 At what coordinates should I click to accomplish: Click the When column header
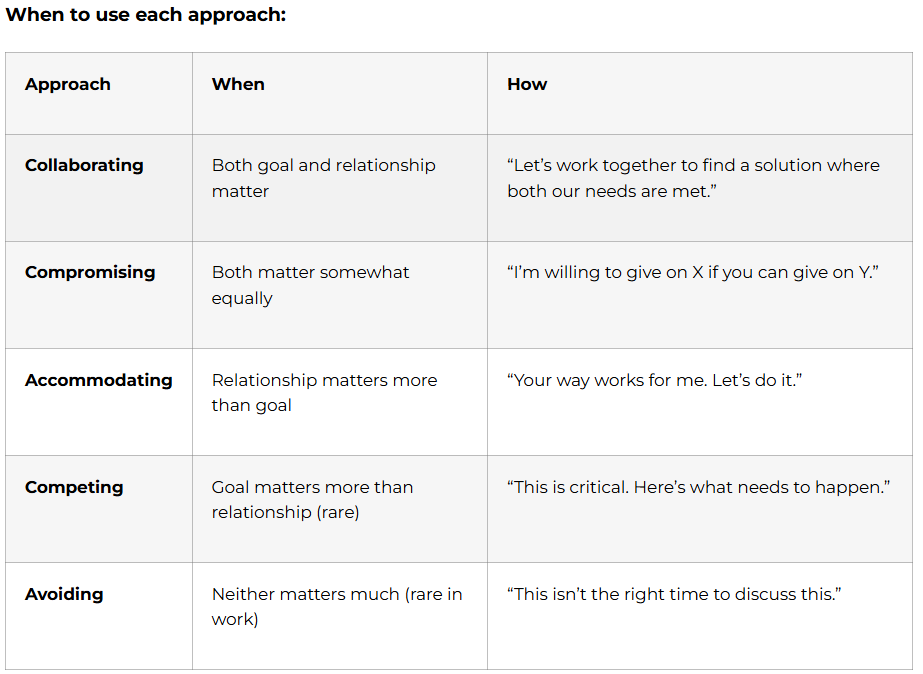pyautogui.click(x=238, y=84)
